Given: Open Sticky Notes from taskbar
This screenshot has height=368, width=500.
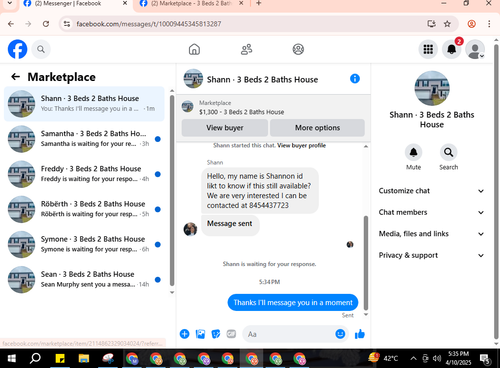Looking at the screenshot, I should click(x=60, y=359).
